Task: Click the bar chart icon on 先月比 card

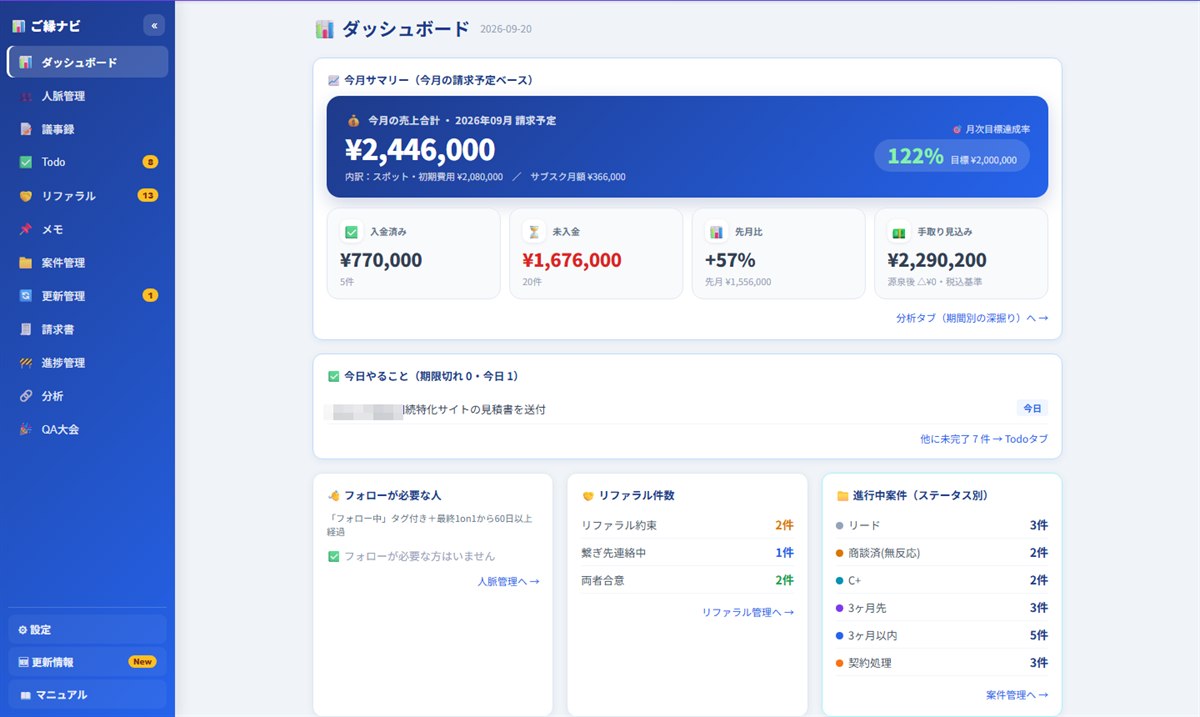Action: [x=716, y=232]
